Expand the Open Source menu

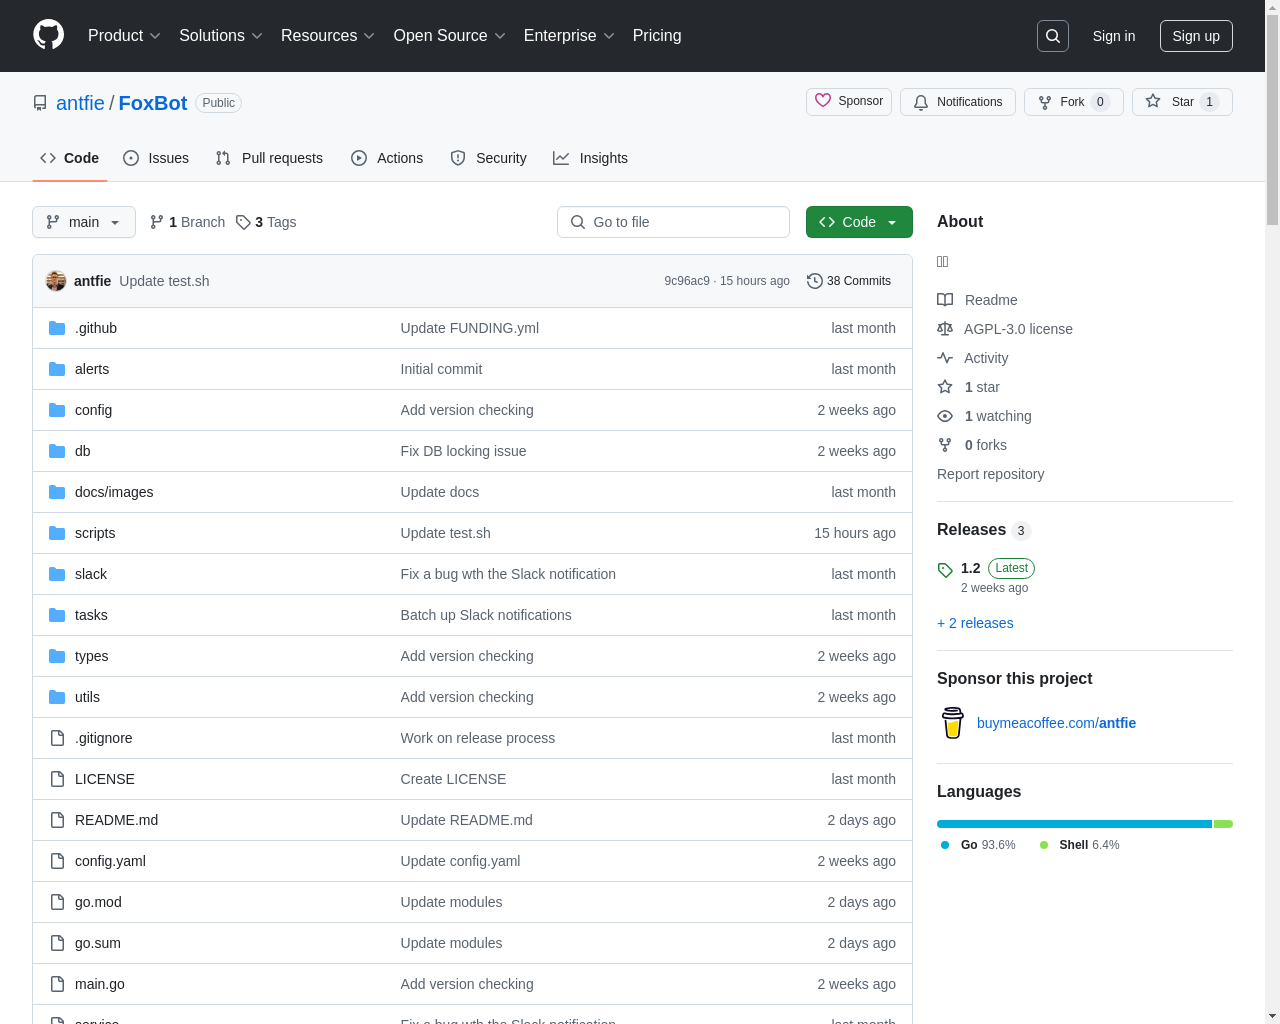(450, 36)
